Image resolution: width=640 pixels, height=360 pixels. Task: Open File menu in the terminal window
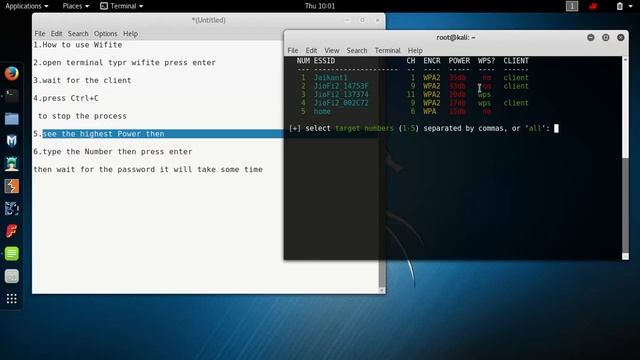tap(293, 51)
